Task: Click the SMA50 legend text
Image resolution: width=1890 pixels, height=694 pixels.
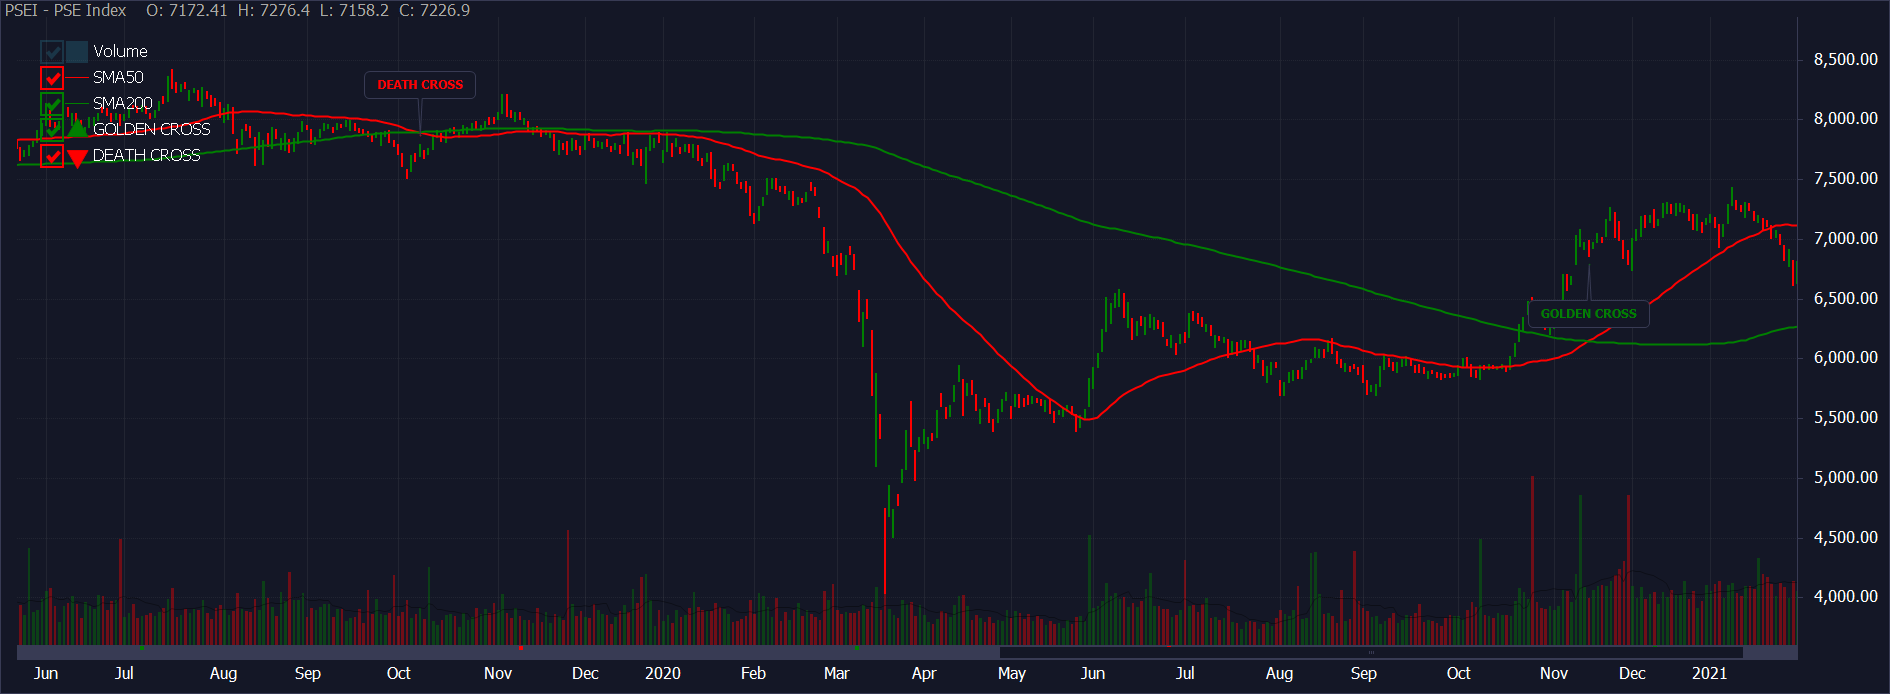Action: (x=118, y=77)
